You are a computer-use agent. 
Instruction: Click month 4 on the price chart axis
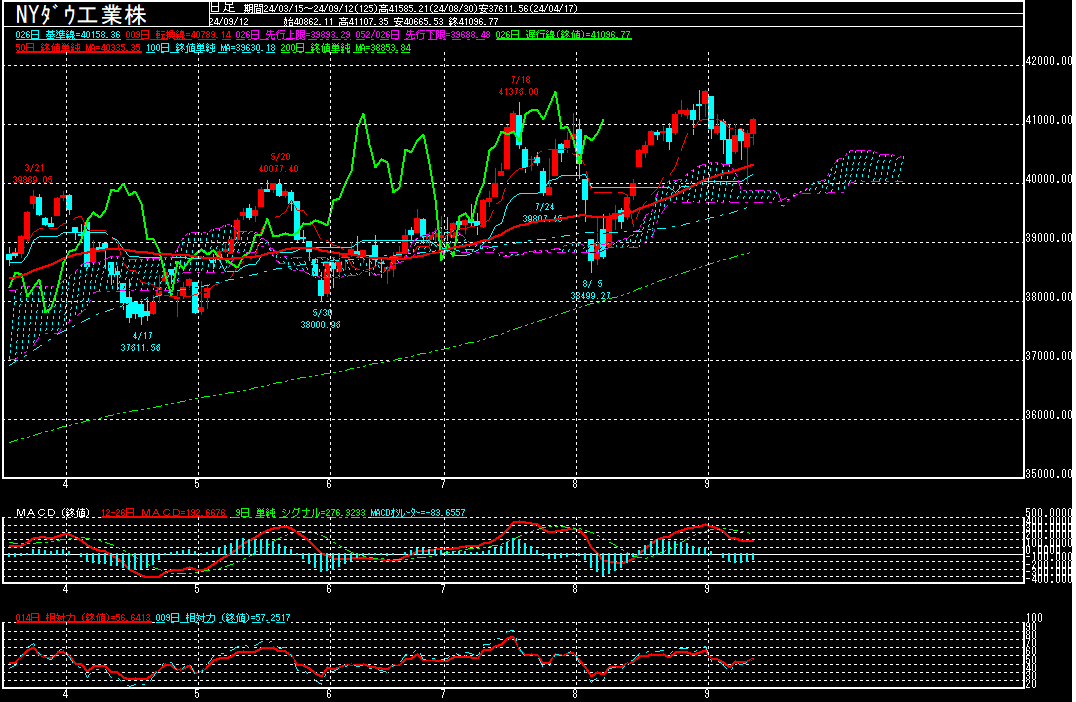click(x=66, y=484)
